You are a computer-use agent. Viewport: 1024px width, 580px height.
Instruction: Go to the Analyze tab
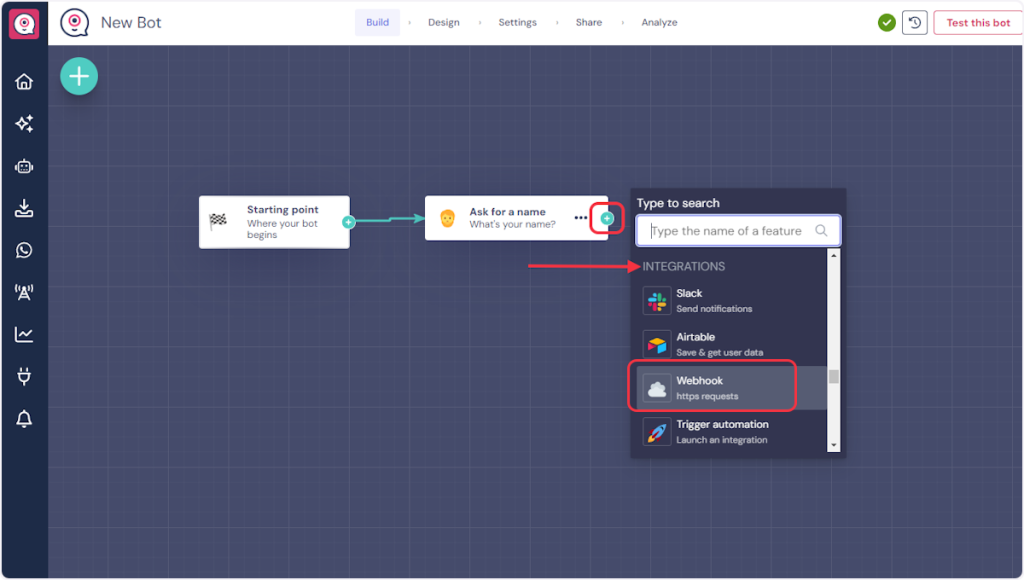point(659,23)
